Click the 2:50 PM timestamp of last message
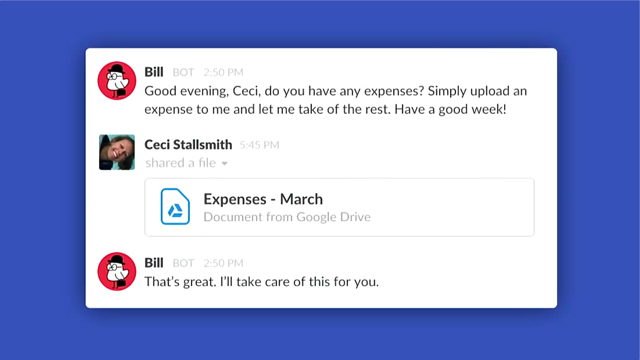 [x=223, y=263]
